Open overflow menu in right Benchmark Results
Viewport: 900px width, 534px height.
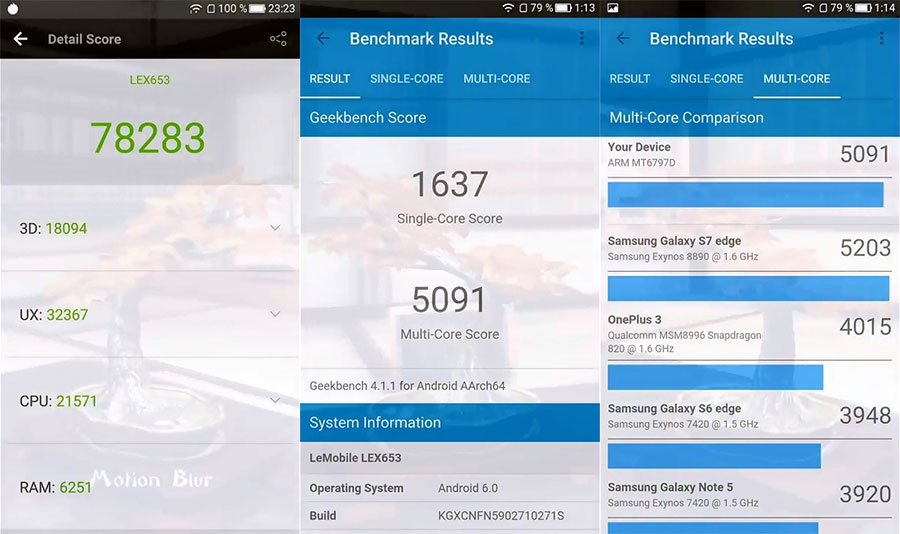click(882, 38)
